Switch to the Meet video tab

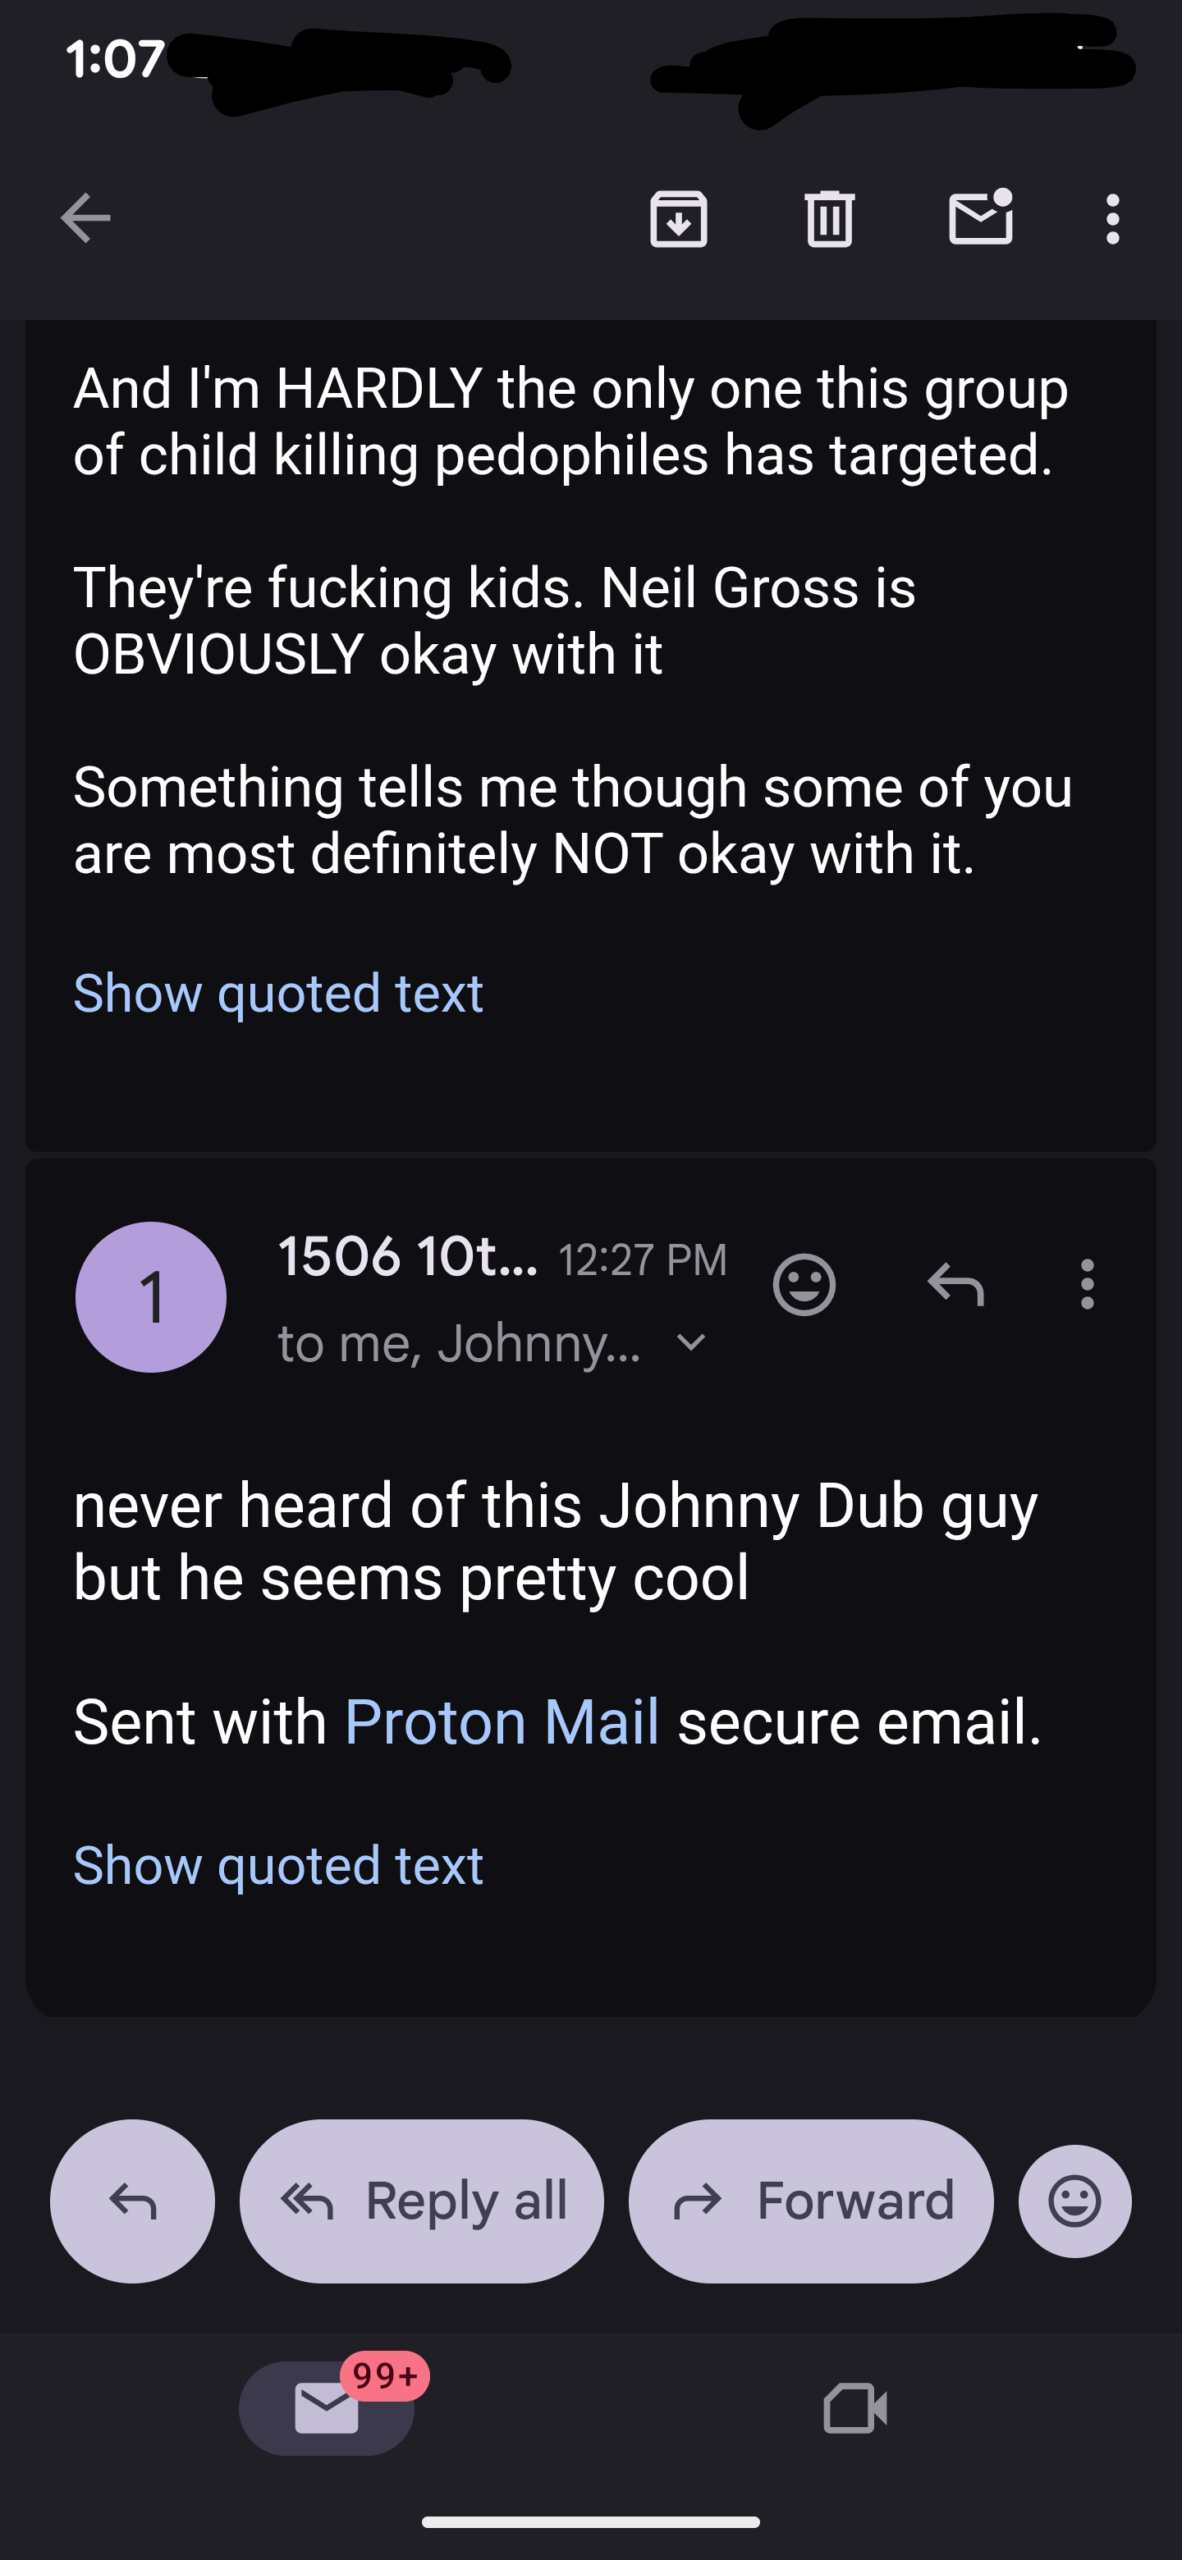[x=855, y=2408]
